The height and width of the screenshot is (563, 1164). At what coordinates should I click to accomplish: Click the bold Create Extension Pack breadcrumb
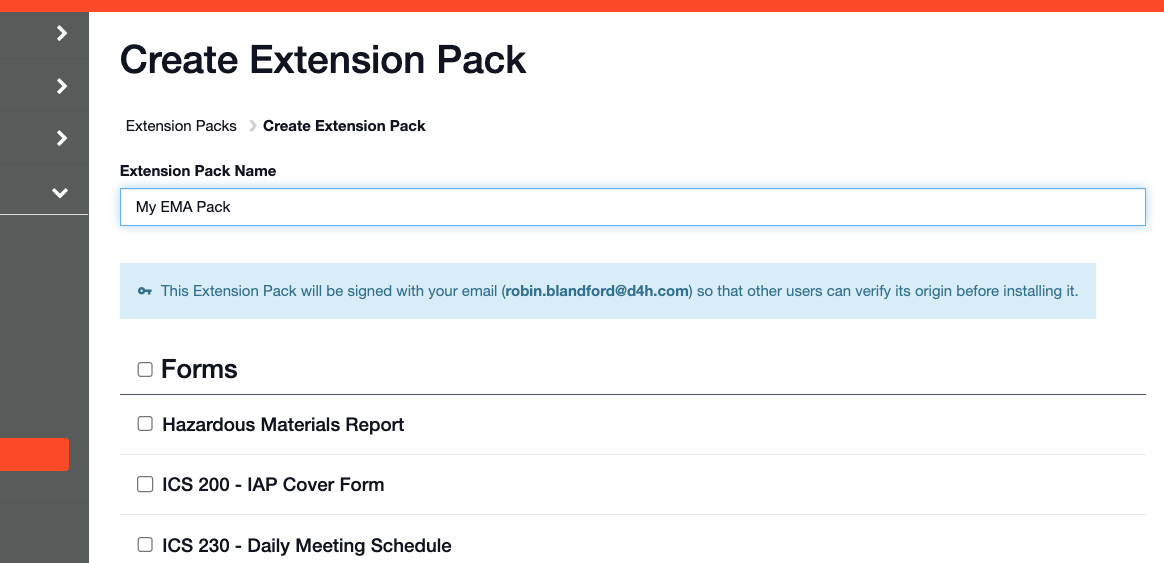click(344, 126)
